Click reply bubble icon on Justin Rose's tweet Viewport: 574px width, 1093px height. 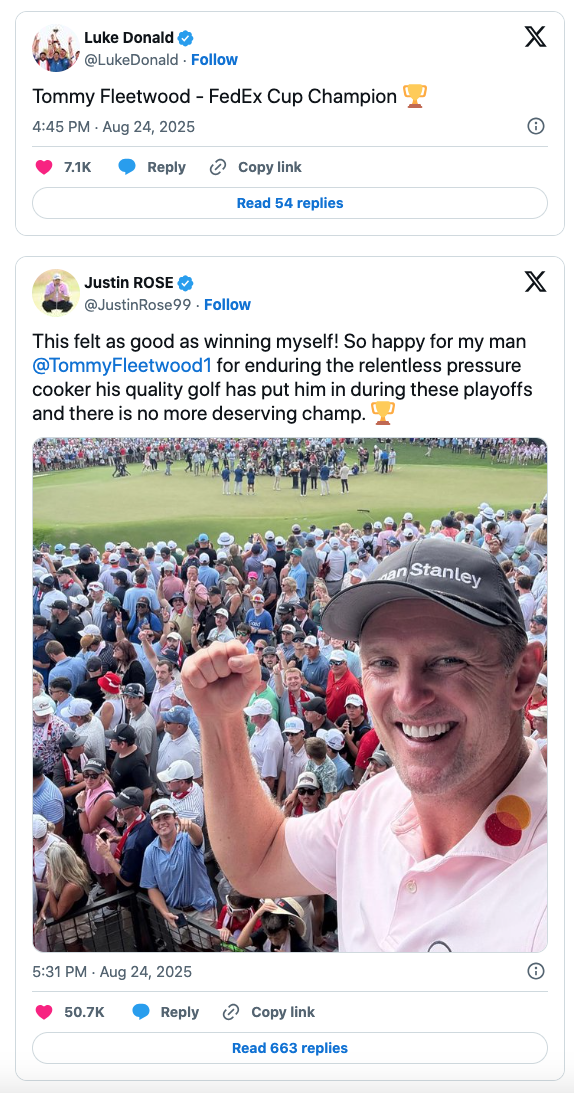[x=141, y=1012]
